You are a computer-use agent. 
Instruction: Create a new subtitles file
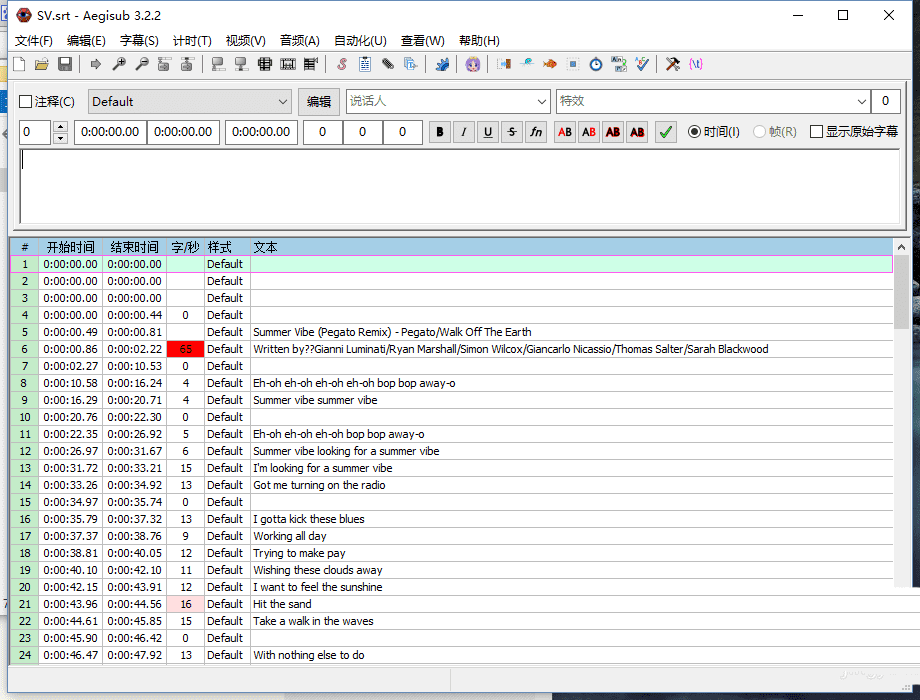19,64
